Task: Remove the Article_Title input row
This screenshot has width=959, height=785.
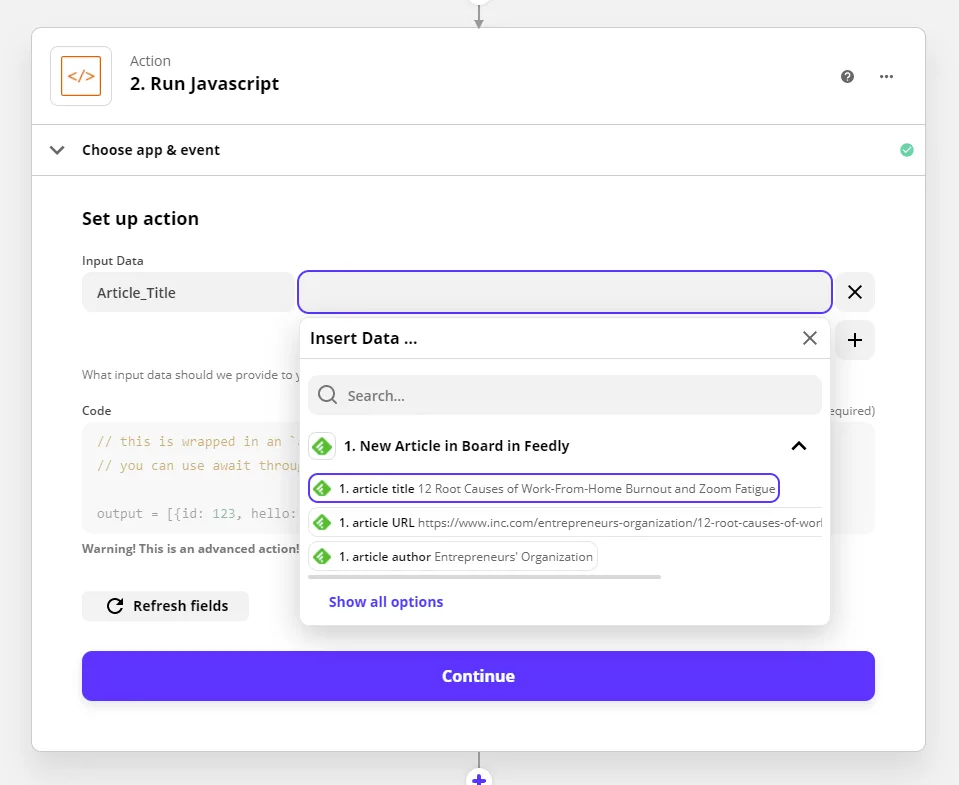Action: tap(854, 292)
